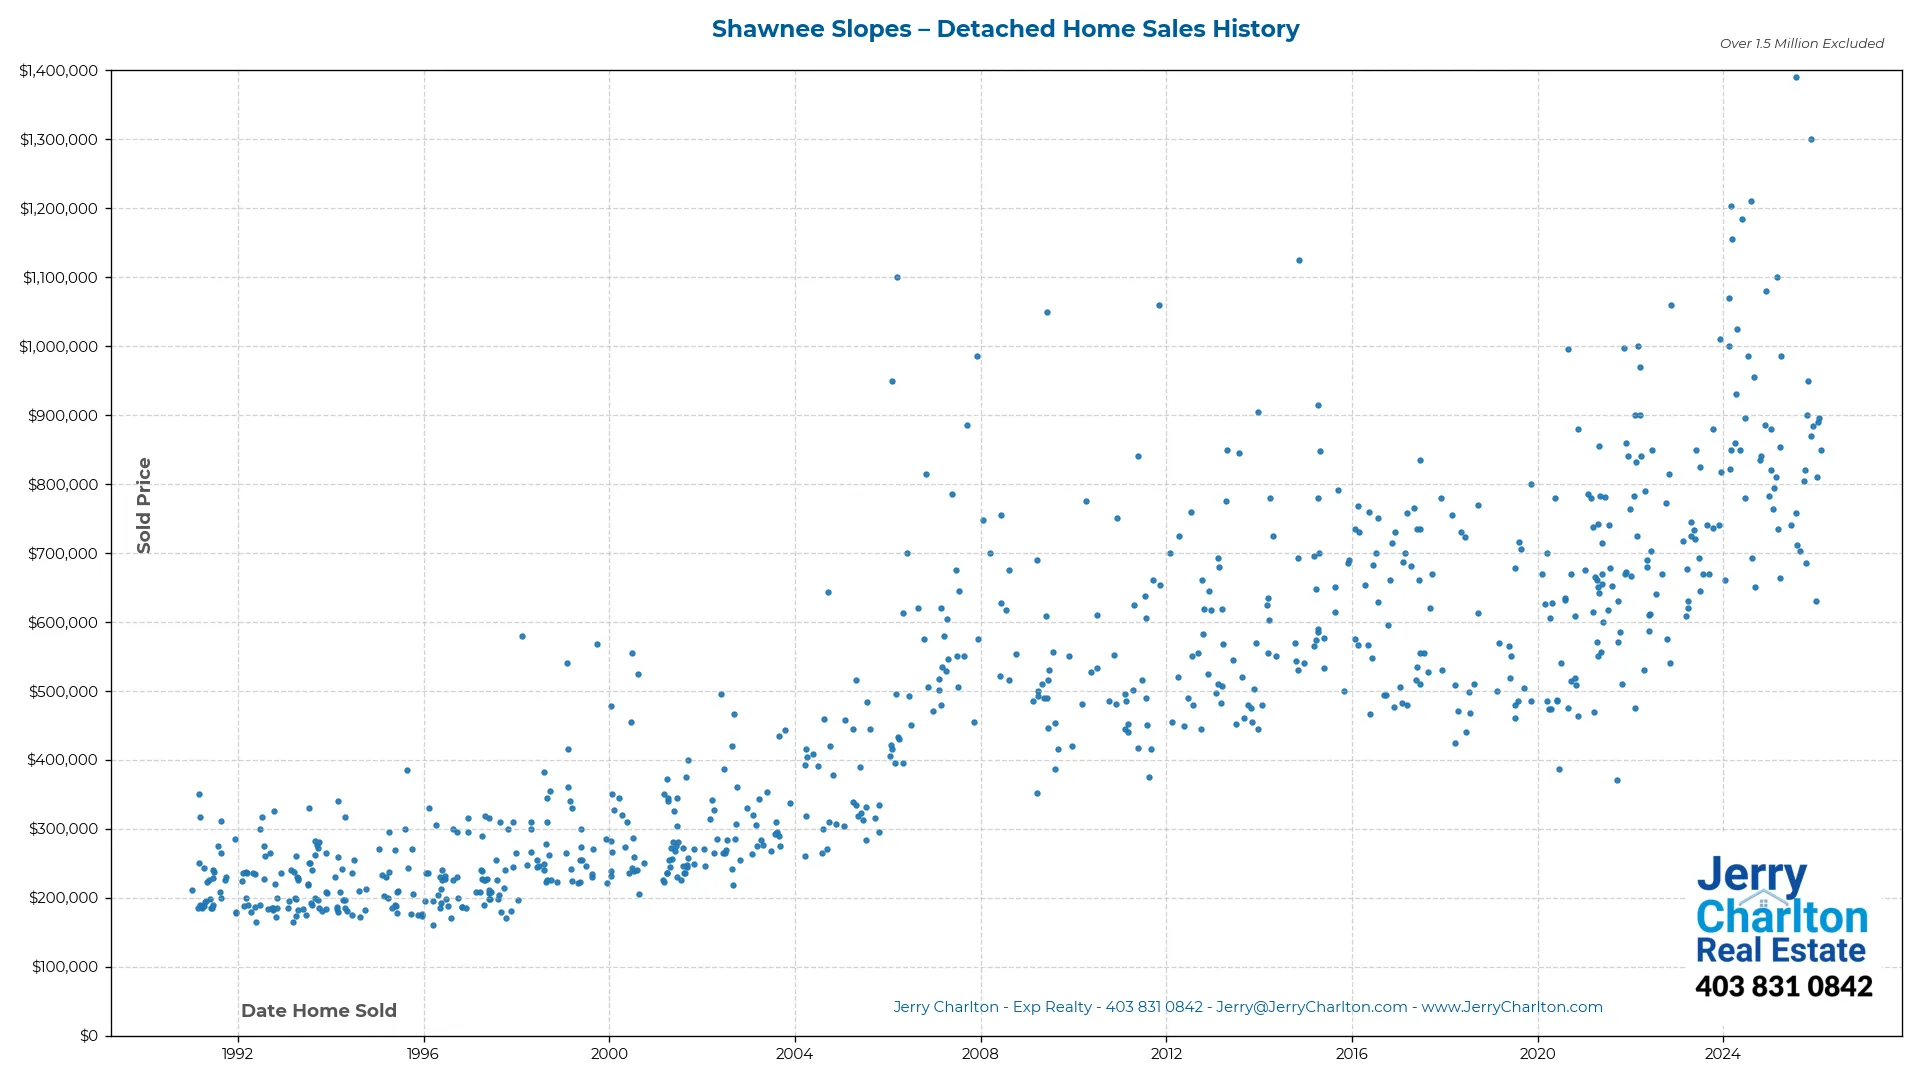Click the chart title 'Shawnee Slopes – Detached Home Sales History'
Viewport: 1920px width, 1080px height.
pyautogui.click(x=1005, y=29)
